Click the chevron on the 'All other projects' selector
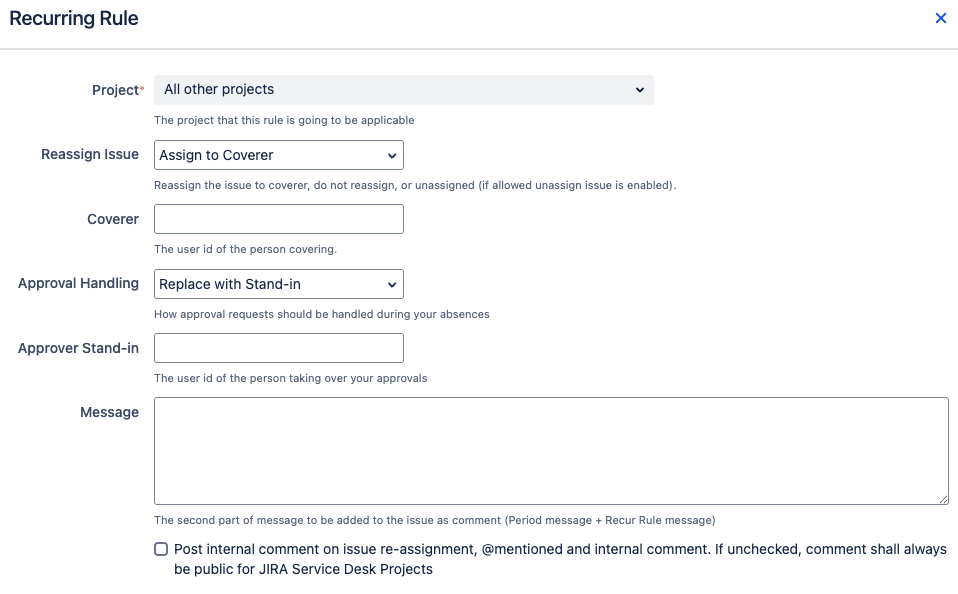Viewport: 958px width, 594px height. [x=640, y=89]
